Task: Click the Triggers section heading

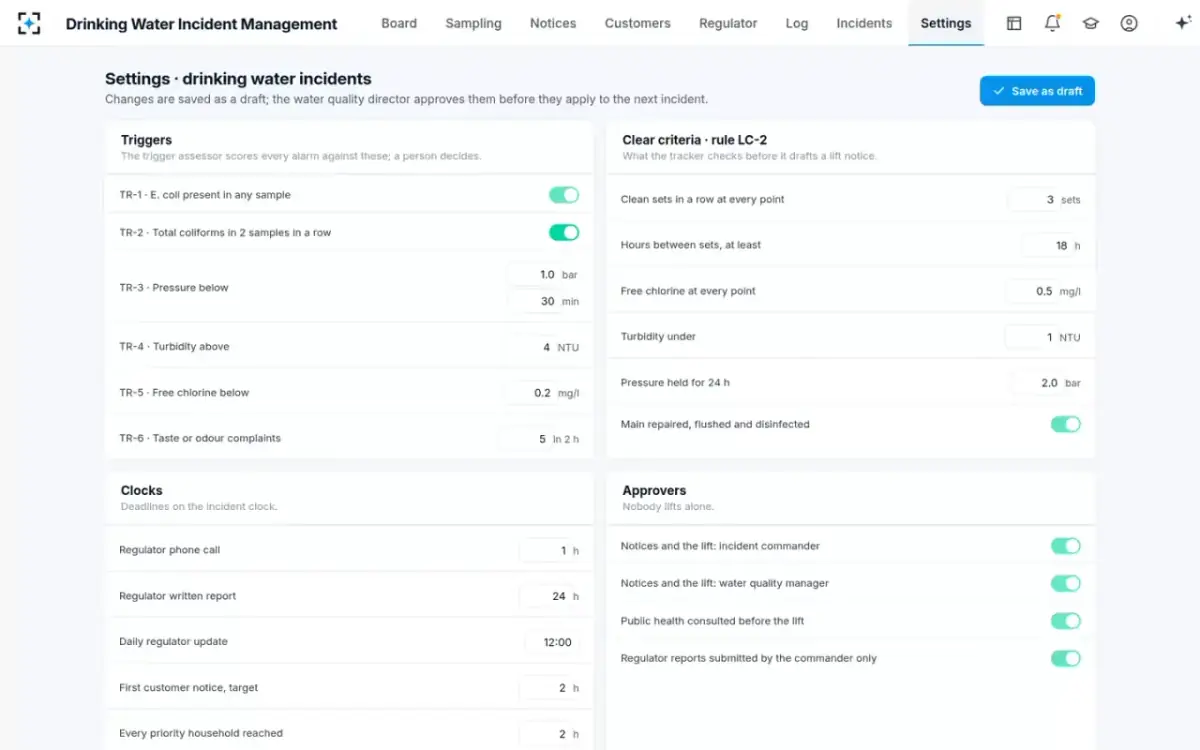Action: pyautogui.click(x=147, y=140)
